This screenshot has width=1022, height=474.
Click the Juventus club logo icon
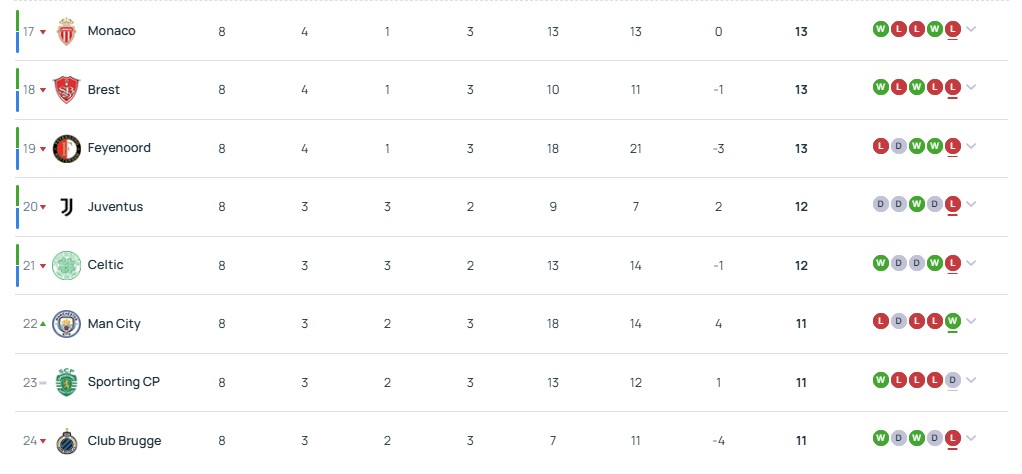coord(67,207)
